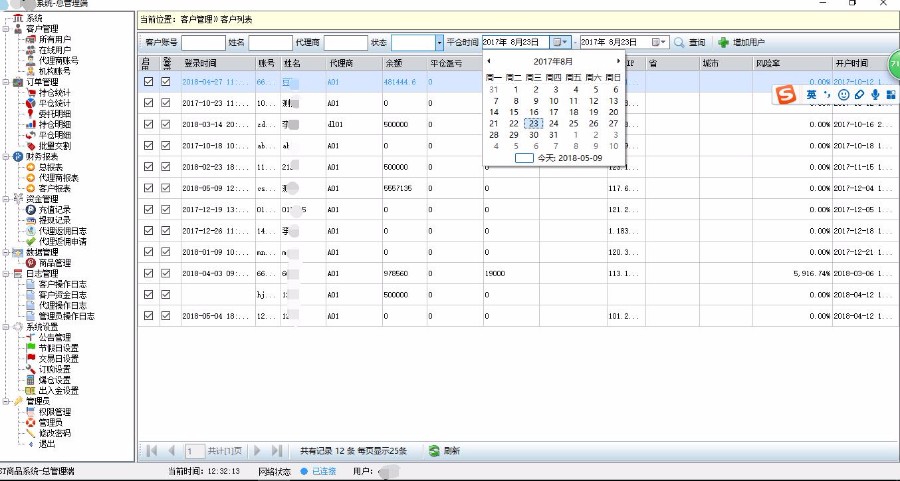Click the Sogou input method S icon

coord(786,95)
